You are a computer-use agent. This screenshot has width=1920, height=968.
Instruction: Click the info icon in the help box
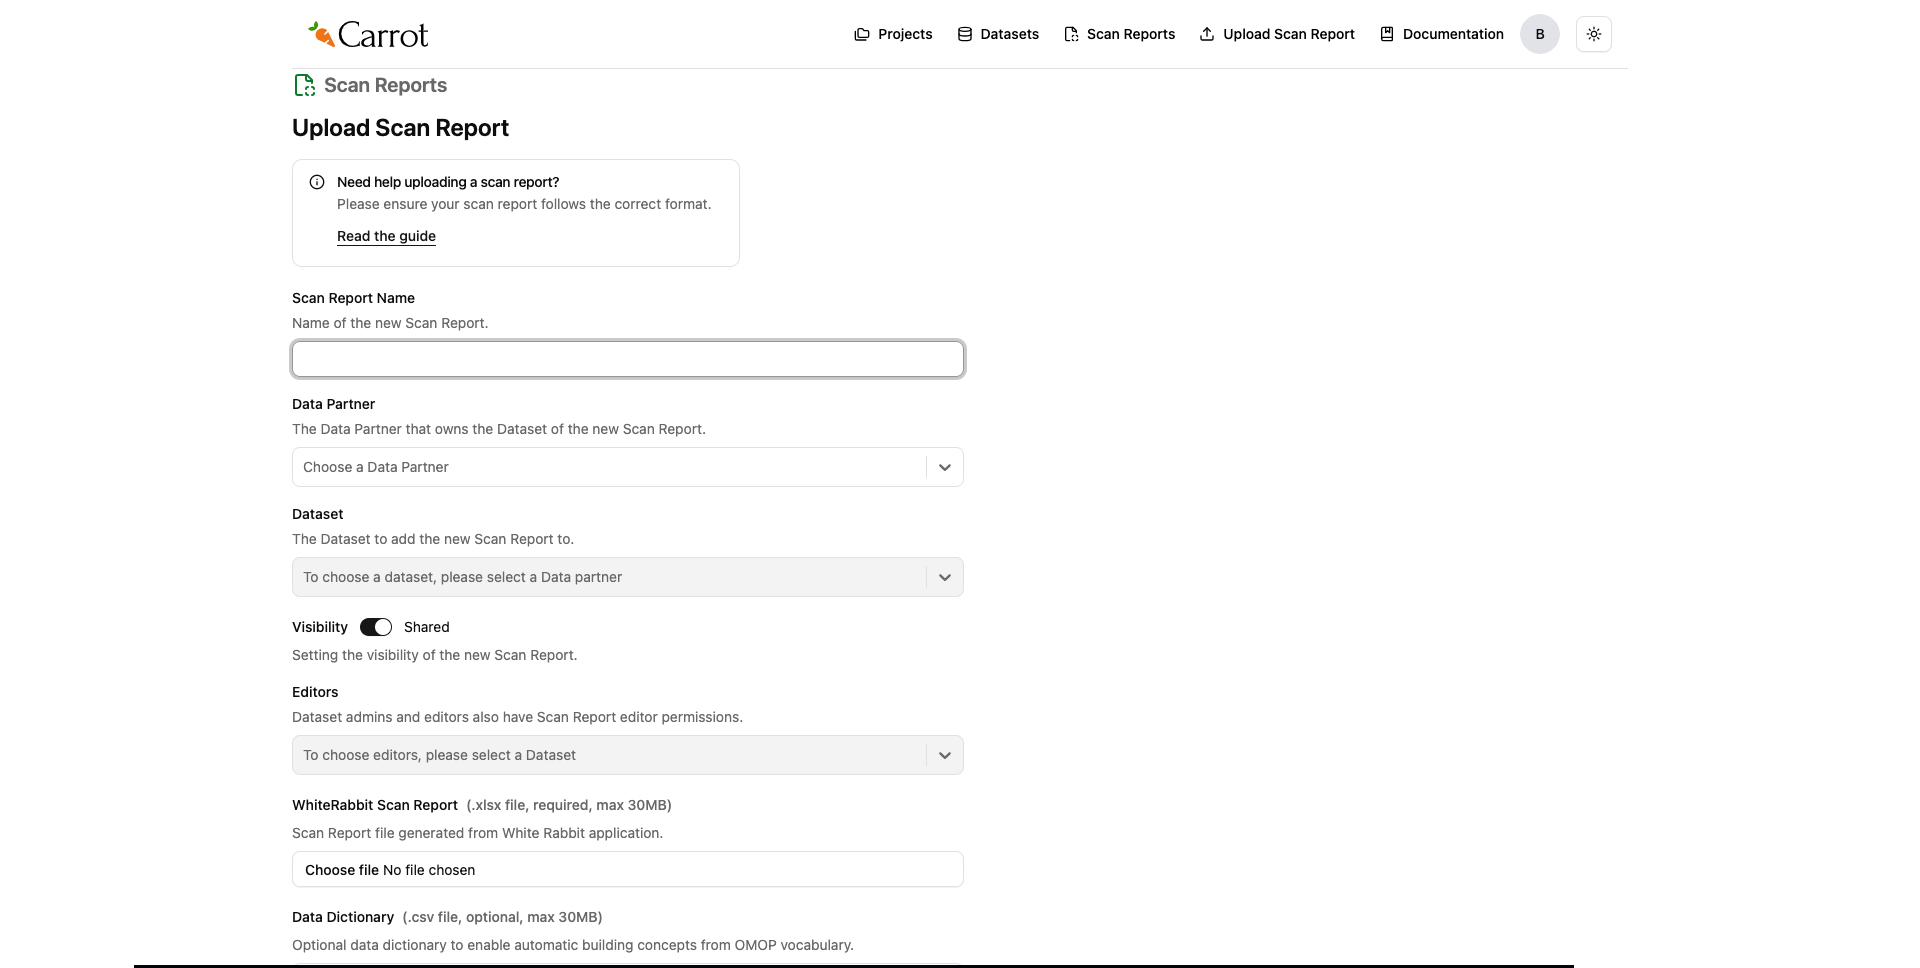point(317,182)
